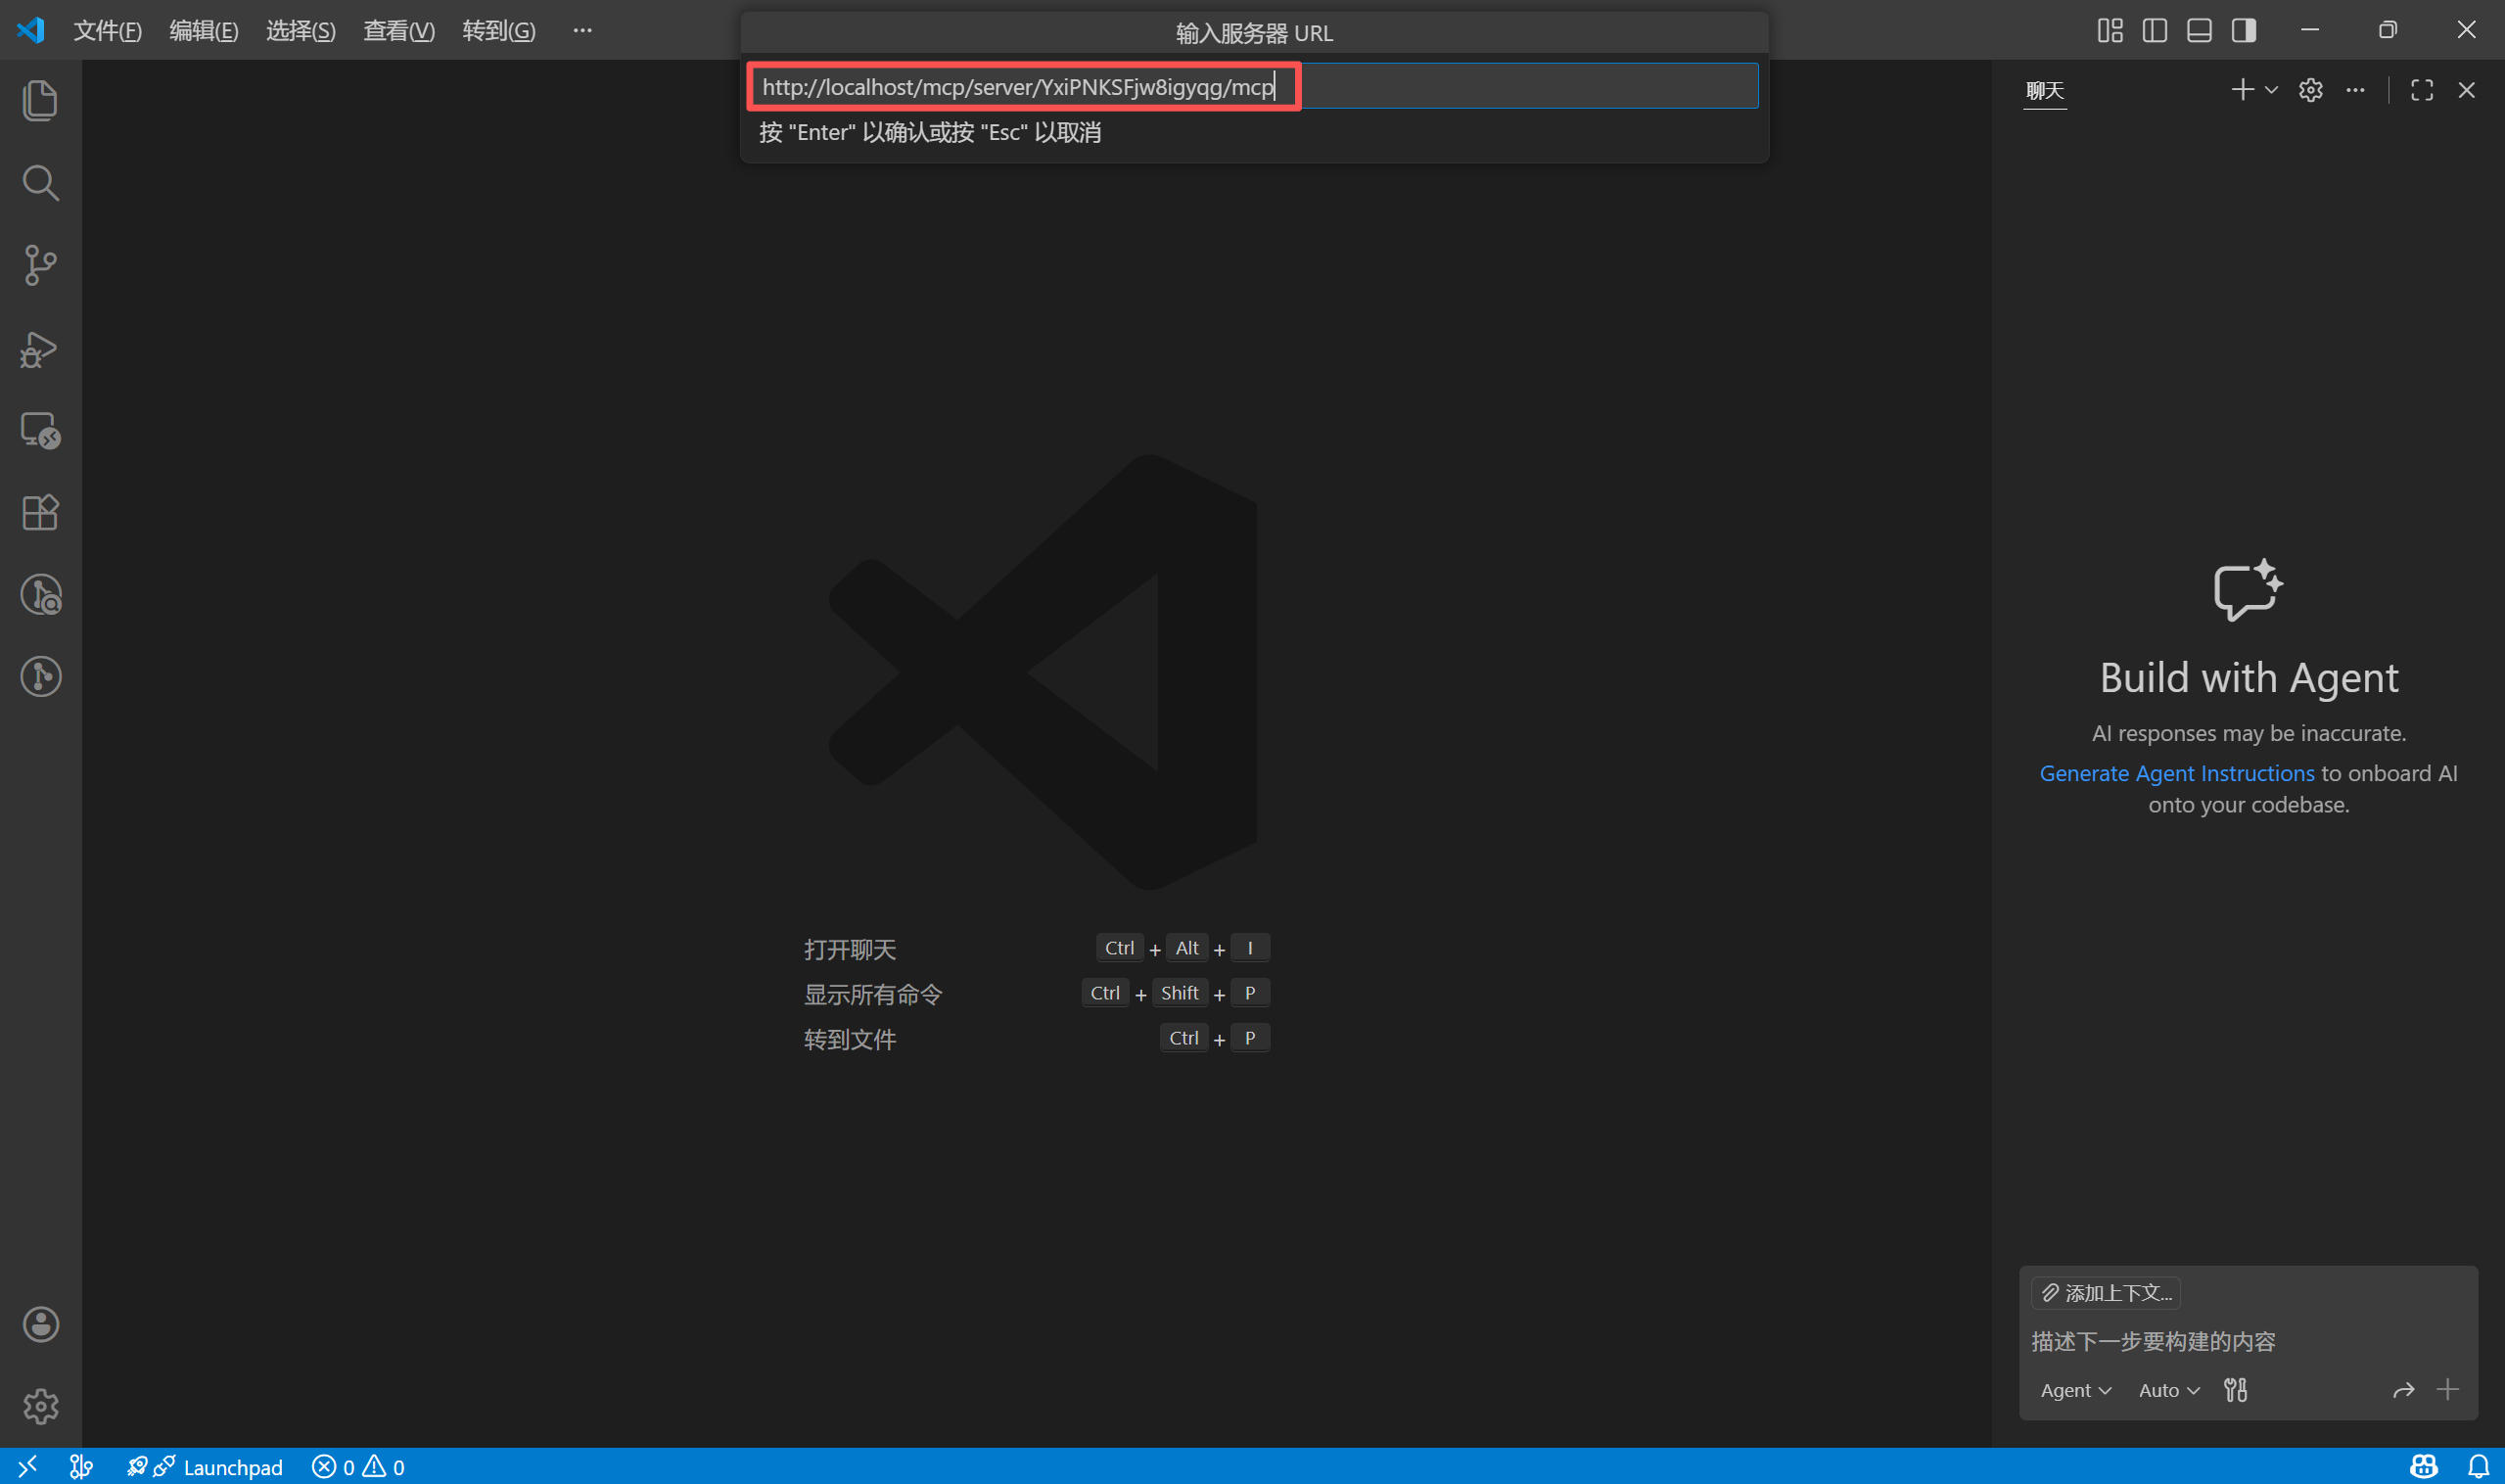Click Generate Agent Instructions link

coord(2176,773)
